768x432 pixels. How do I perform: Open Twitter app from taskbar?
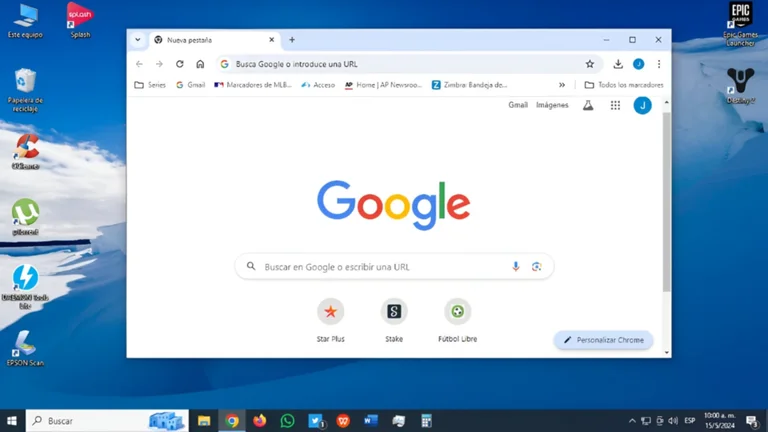click(316, 421)
